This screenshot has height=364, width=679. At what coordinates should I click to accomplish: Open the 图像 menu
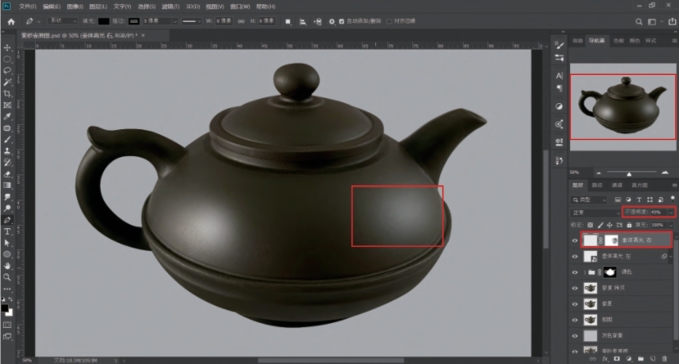point(75,6)
